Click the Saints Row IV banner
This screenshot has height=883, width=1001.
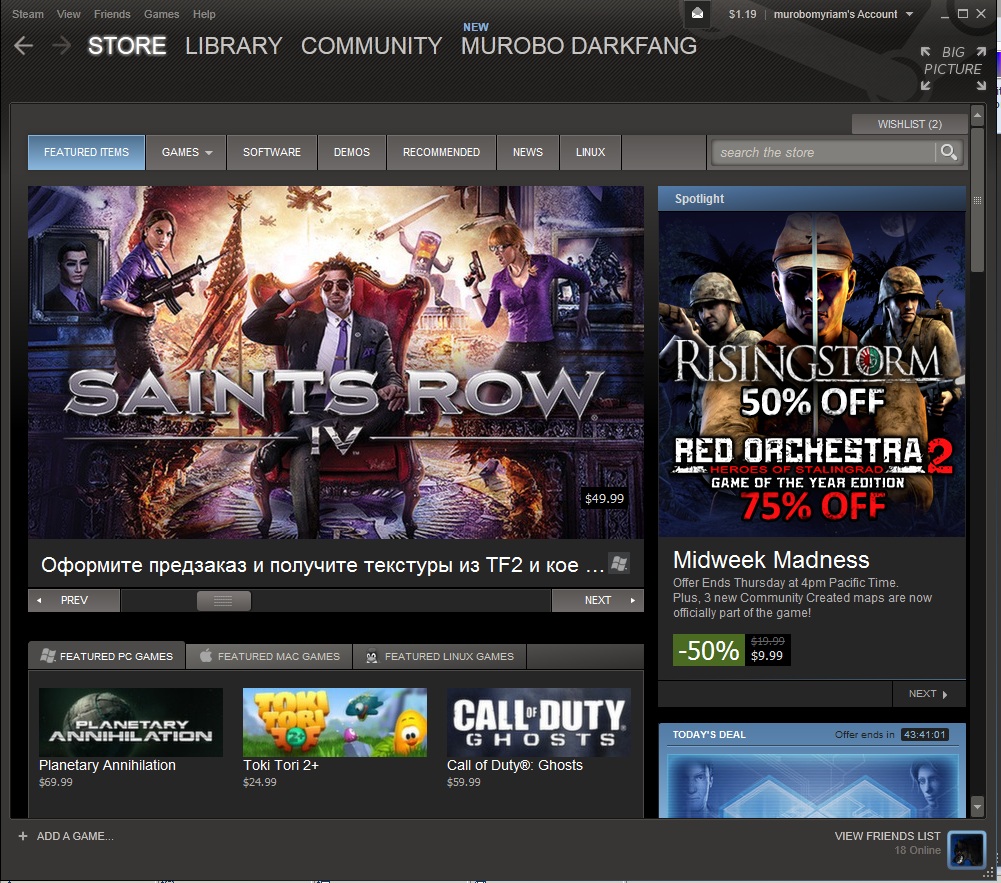click(x=336, y=362)
